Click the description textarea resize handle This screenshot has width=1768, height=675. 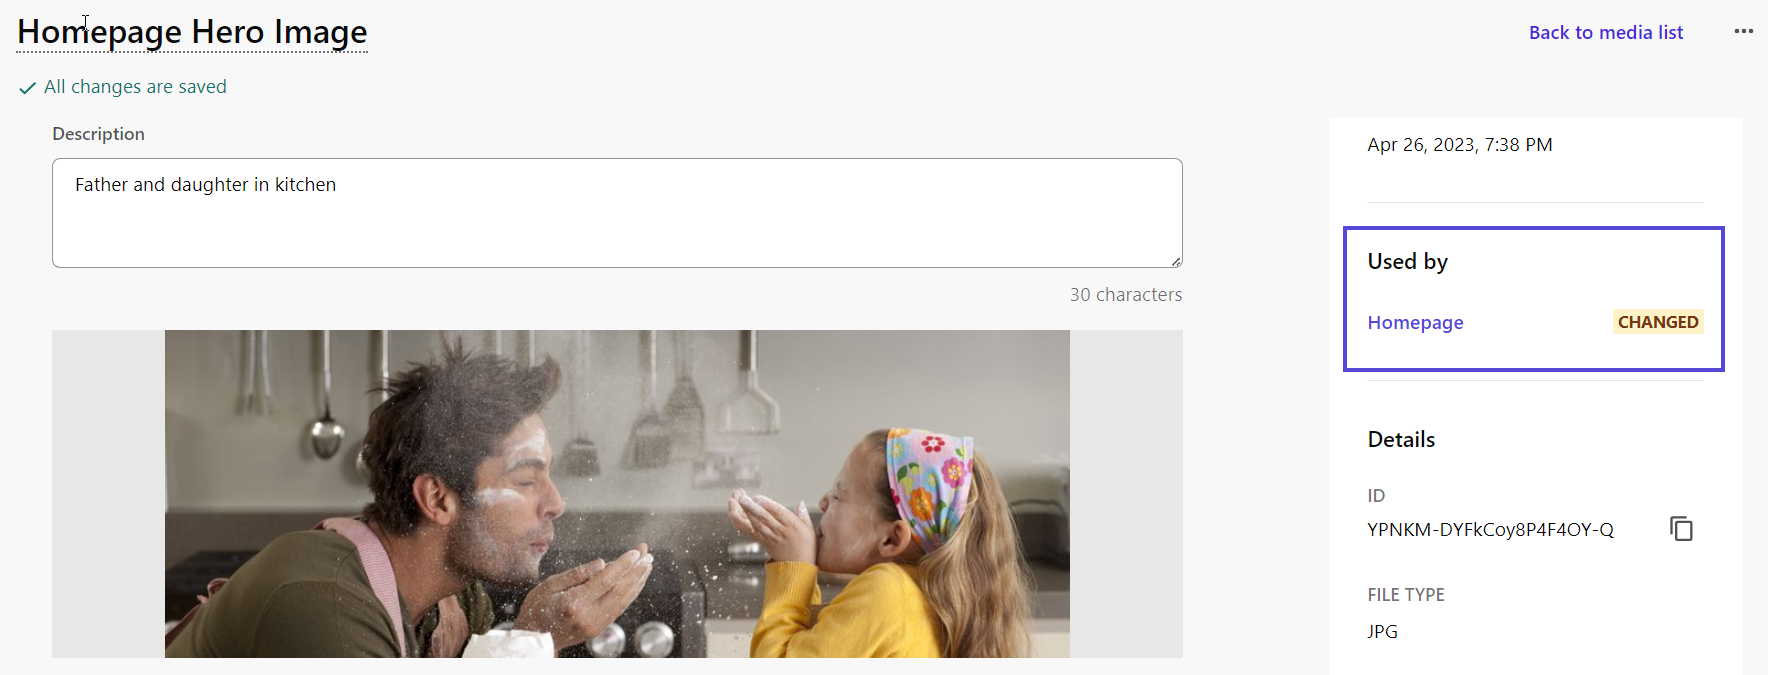point(1176,261)
